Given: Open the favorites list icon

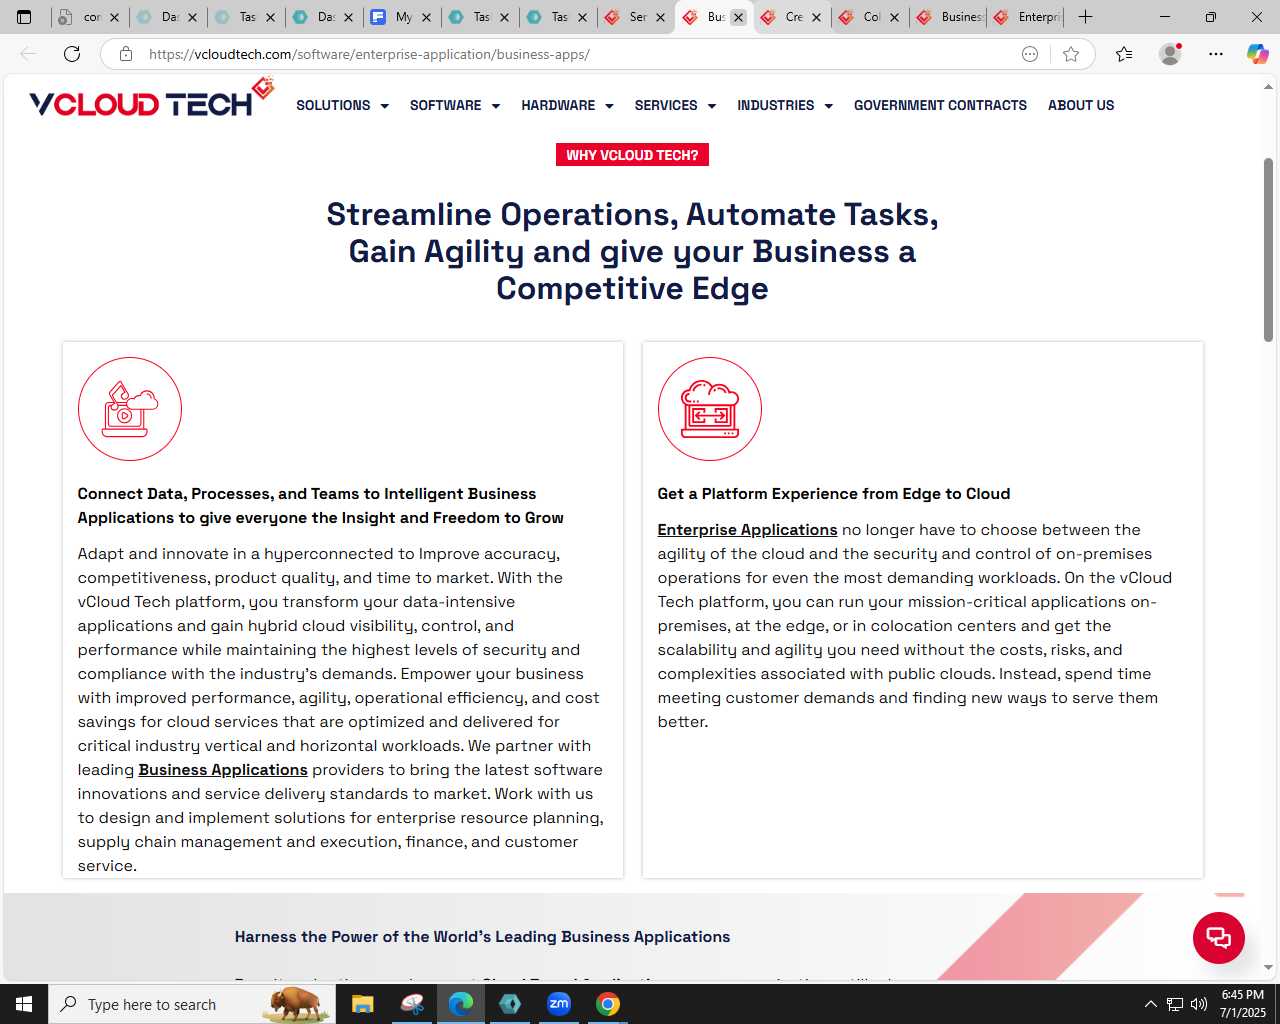Looking at the screenshot, I should coord(1124,54).
